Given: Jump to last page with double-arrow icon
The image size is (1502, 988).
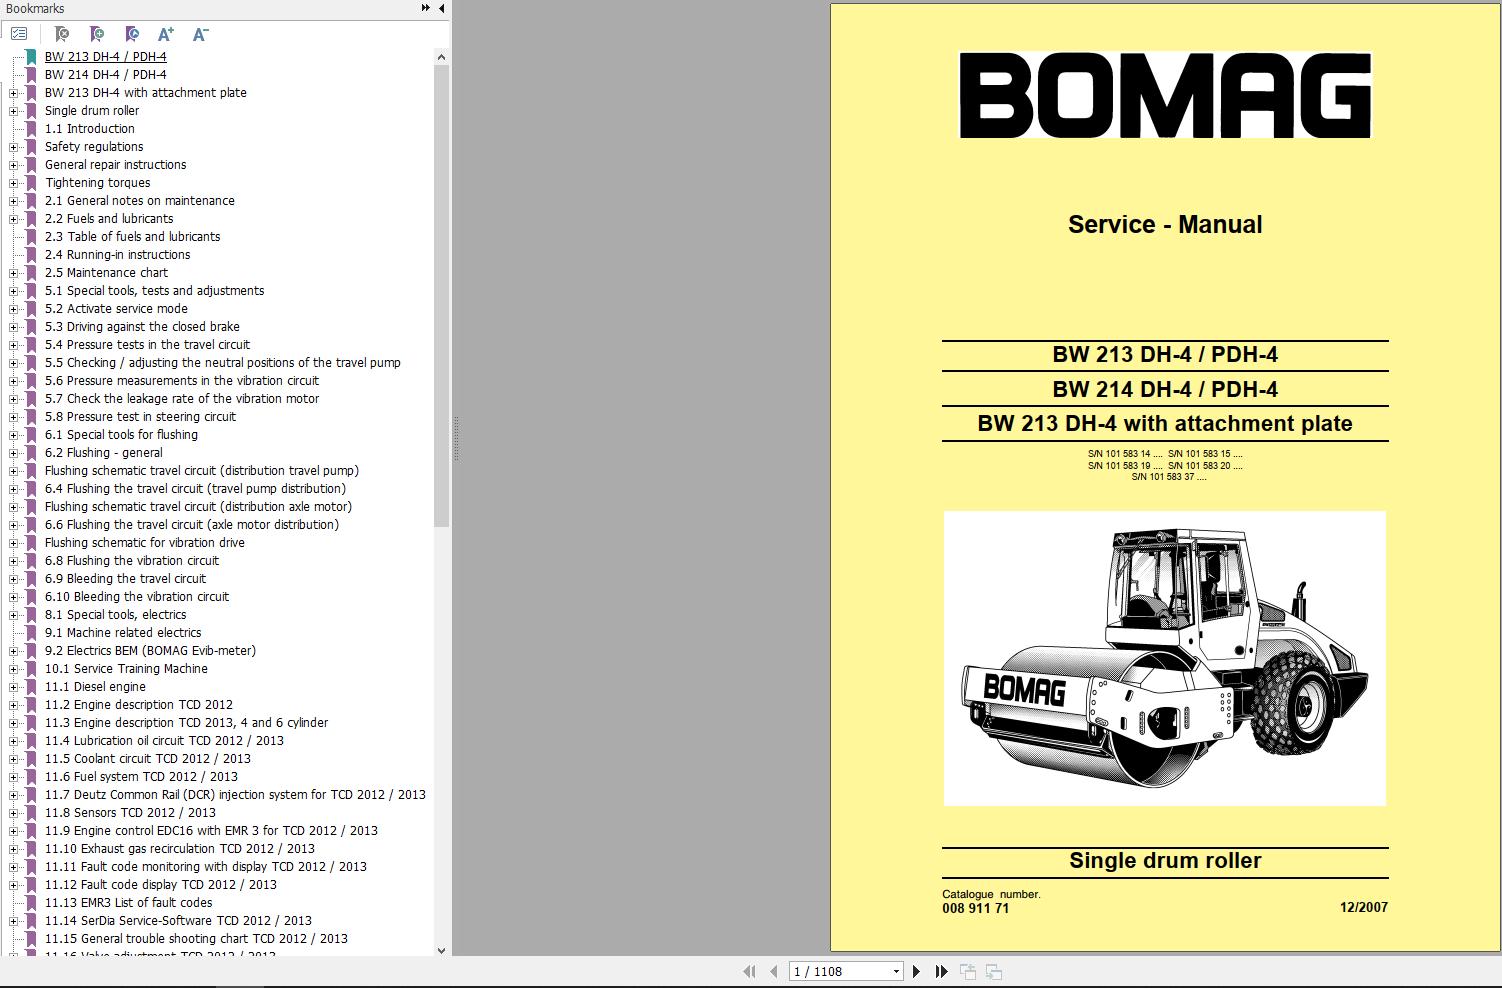Looking at the screenshot, I should click(x=941, y=970).
